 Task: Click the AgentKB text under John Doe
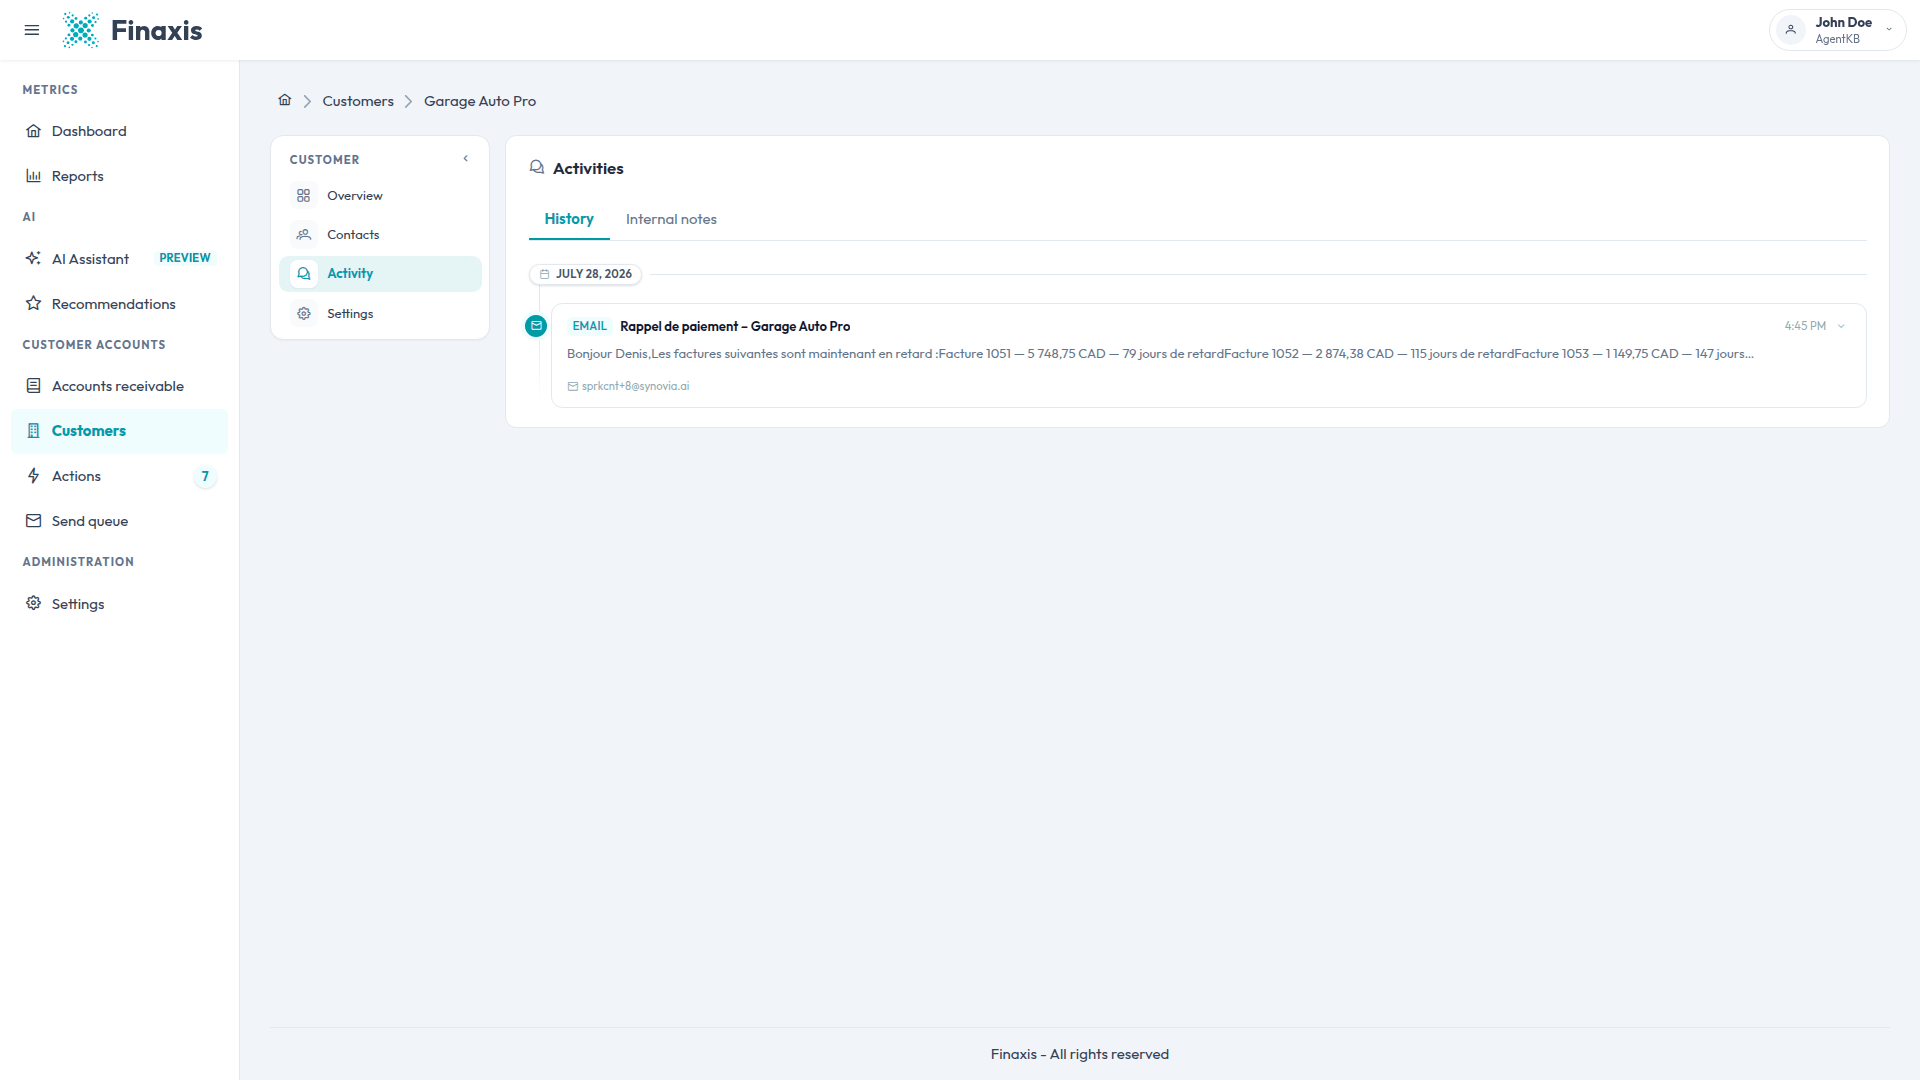tap(1838, 39)
